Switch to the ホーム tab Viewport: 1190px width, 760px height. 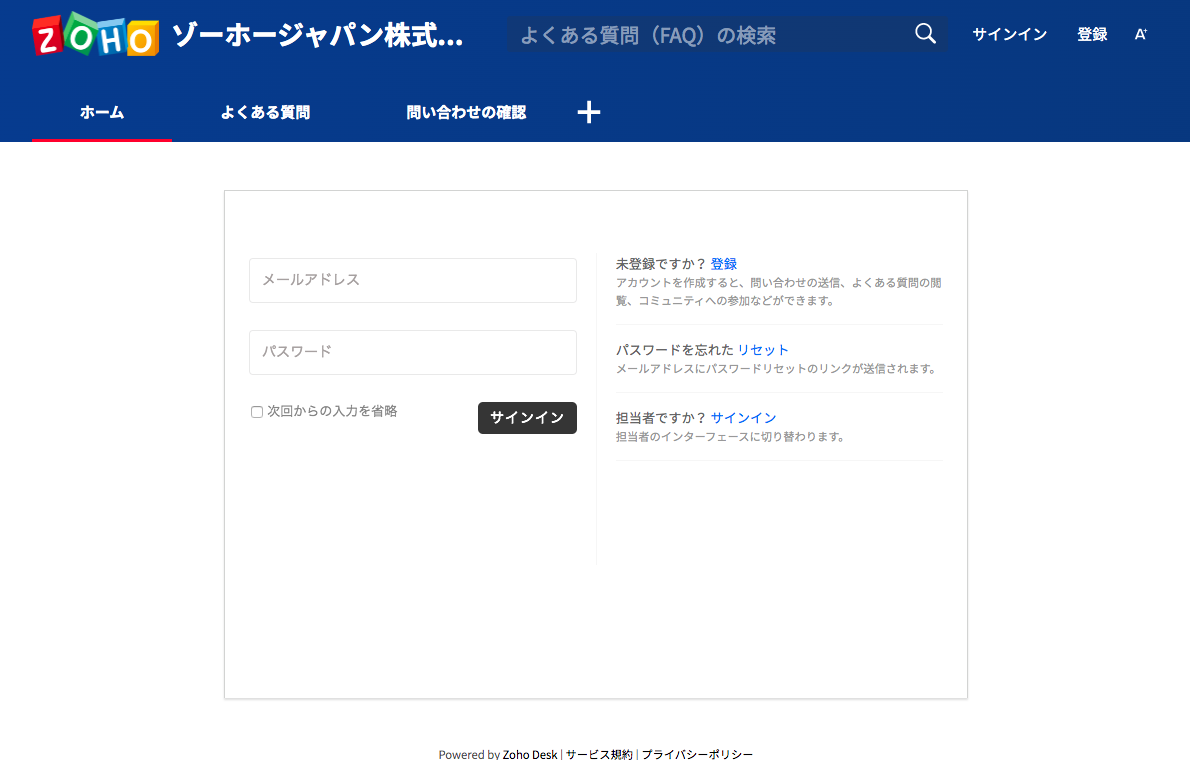pos(102,113)
